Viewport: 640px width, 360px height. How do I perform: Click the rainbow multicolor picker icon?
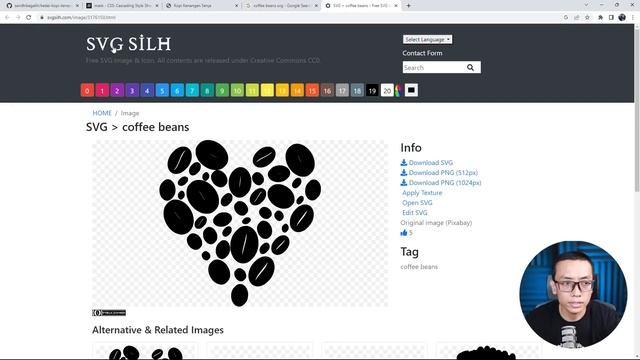click(398, 90)
